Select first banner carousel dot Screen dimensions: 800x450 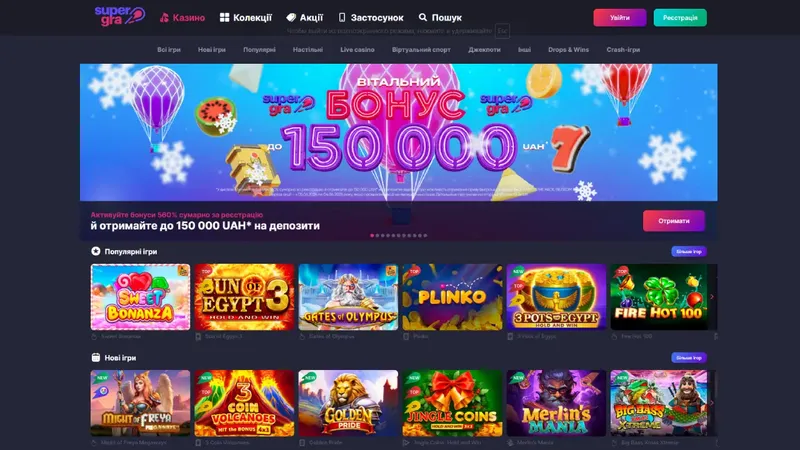[x=372, y=236]
